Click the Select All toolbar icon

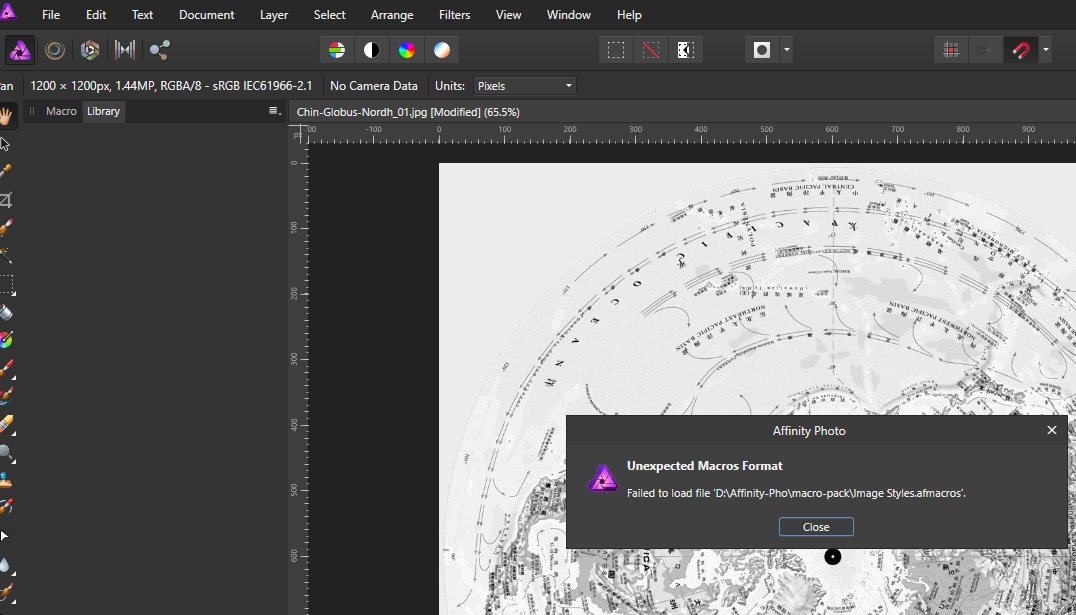pyautogui.click(x=616, y=50)
